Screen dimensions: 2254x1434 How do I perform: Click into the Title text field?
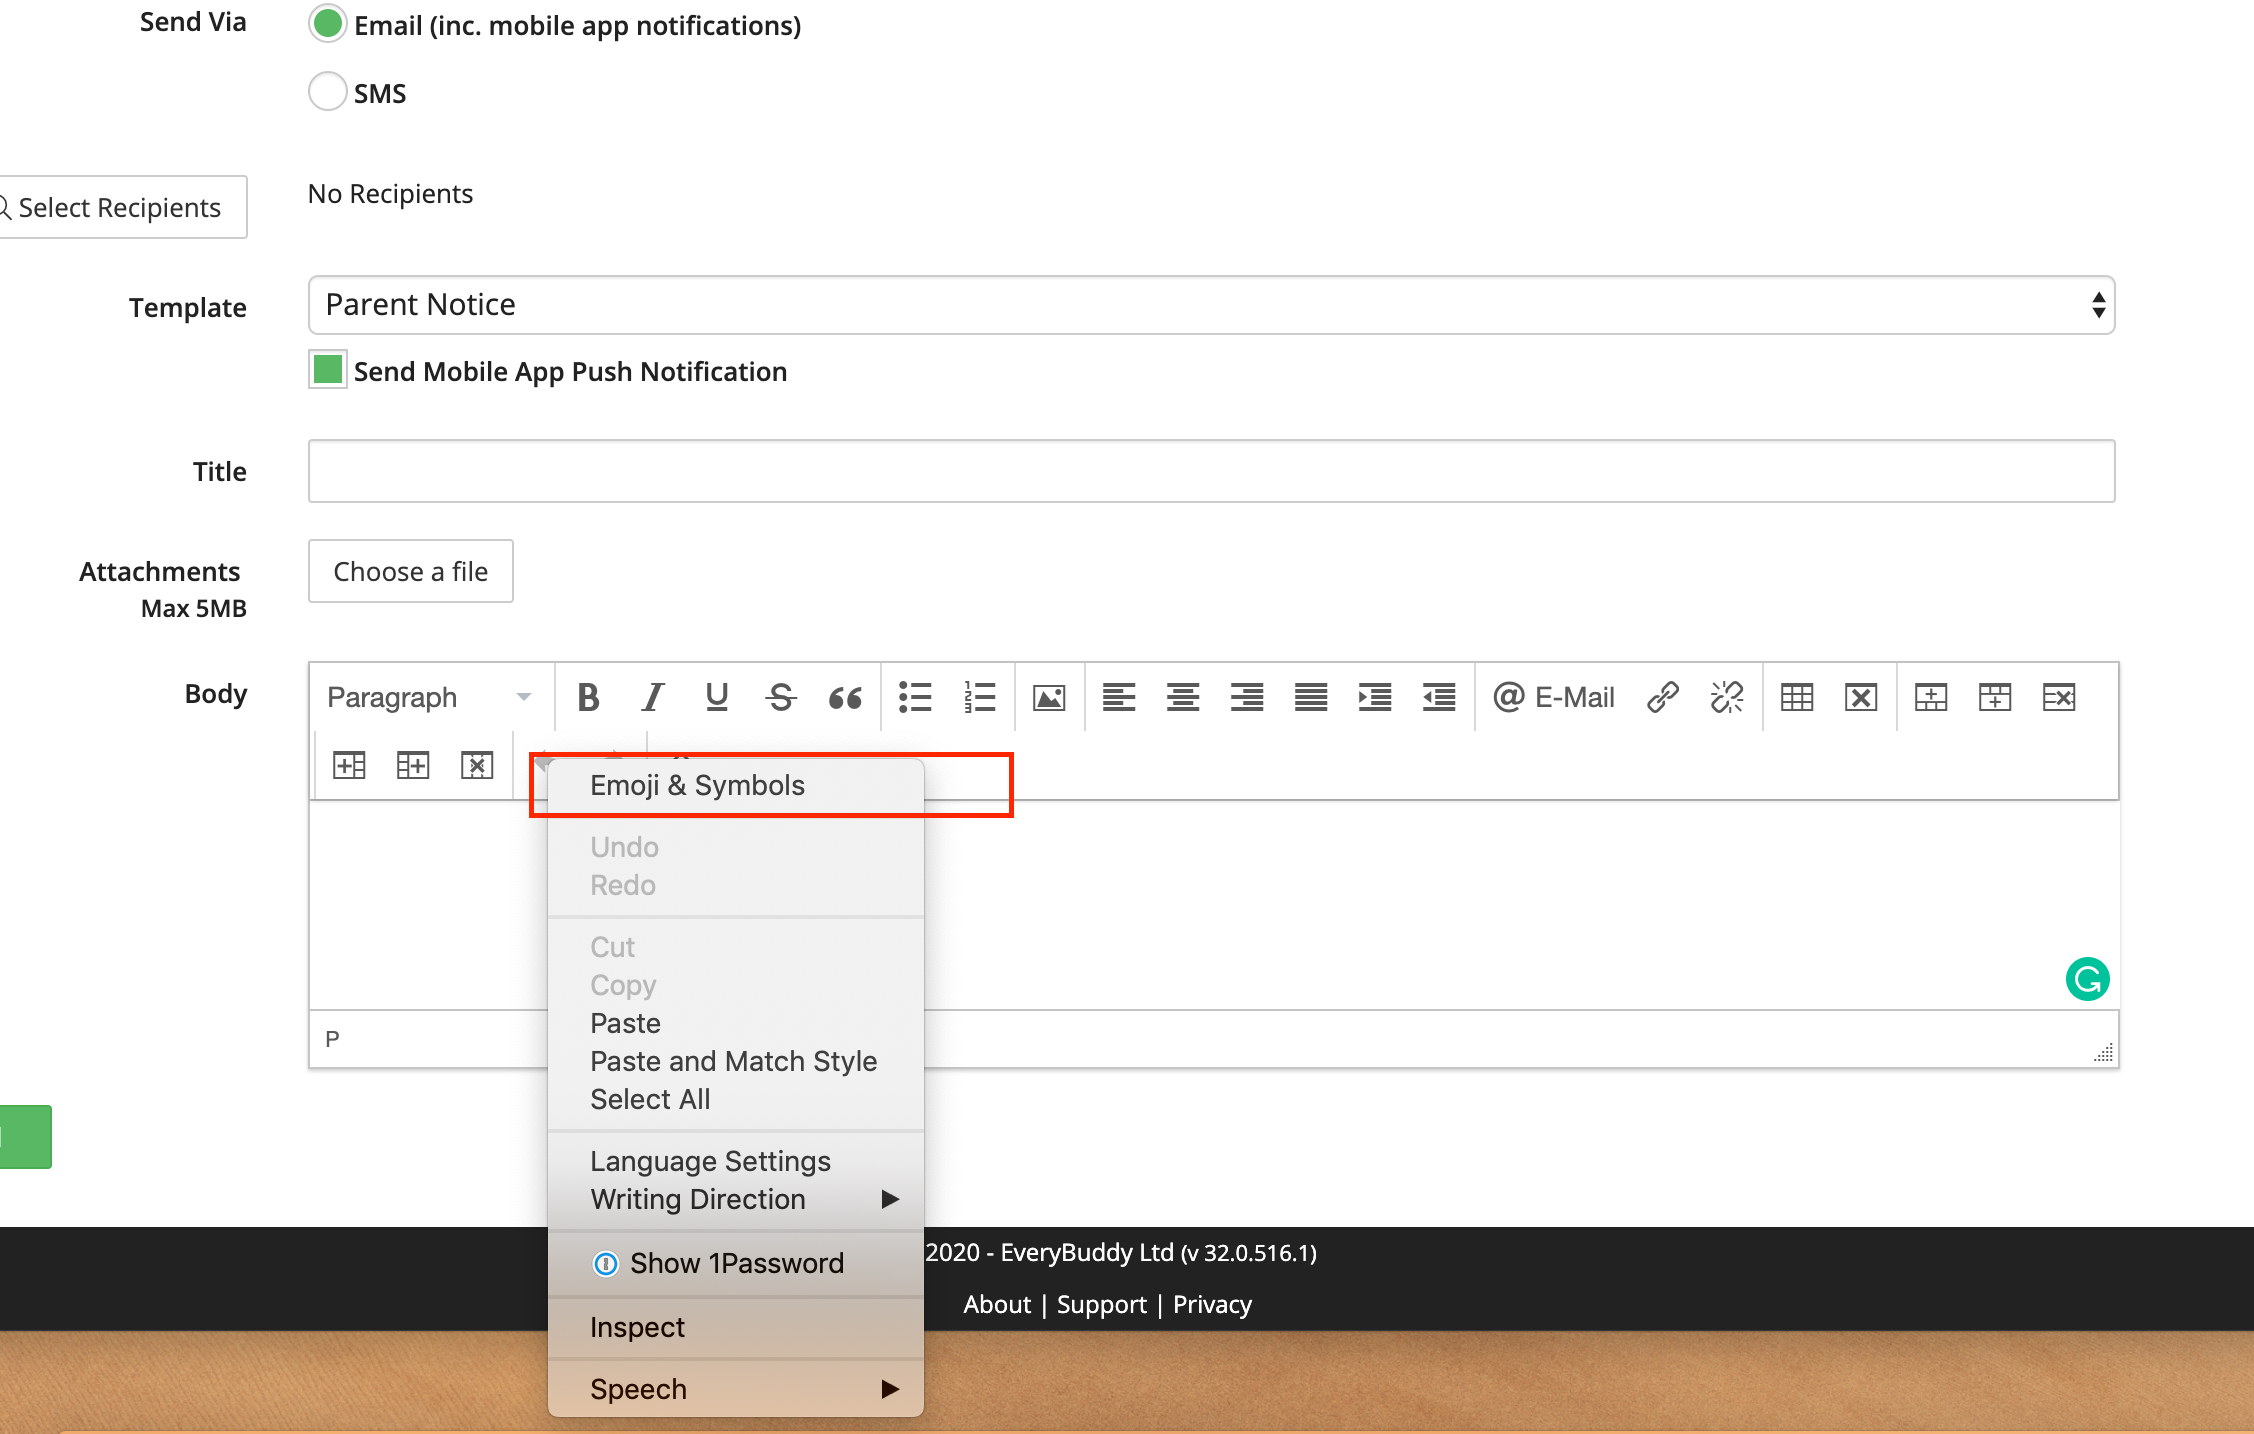tap(1210, 471)
